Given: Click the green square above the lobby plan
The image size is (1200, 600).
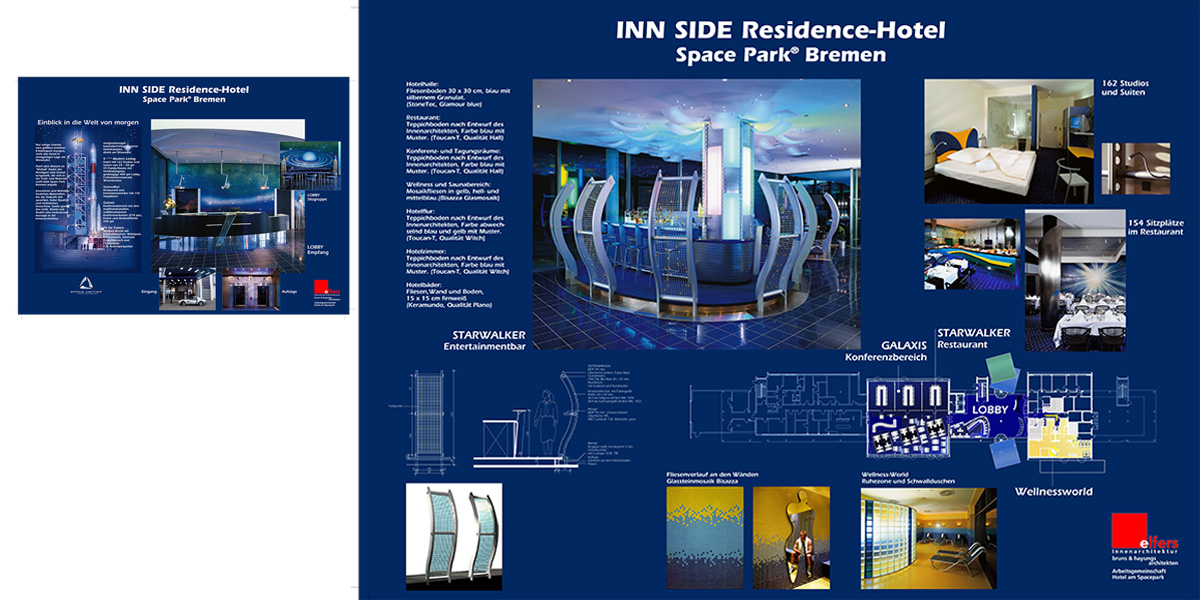Looking at the screenshot, I should click(x=1001, y=371).
